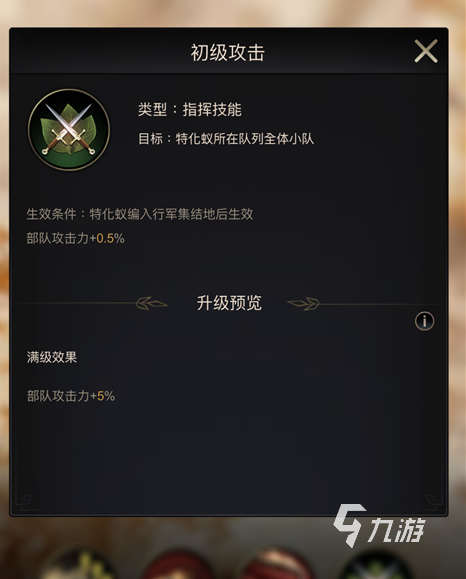Click the 目标 target description text
The width and height of the screenshot is (466, 579).
pyautogui.click(x=226, y=139)
